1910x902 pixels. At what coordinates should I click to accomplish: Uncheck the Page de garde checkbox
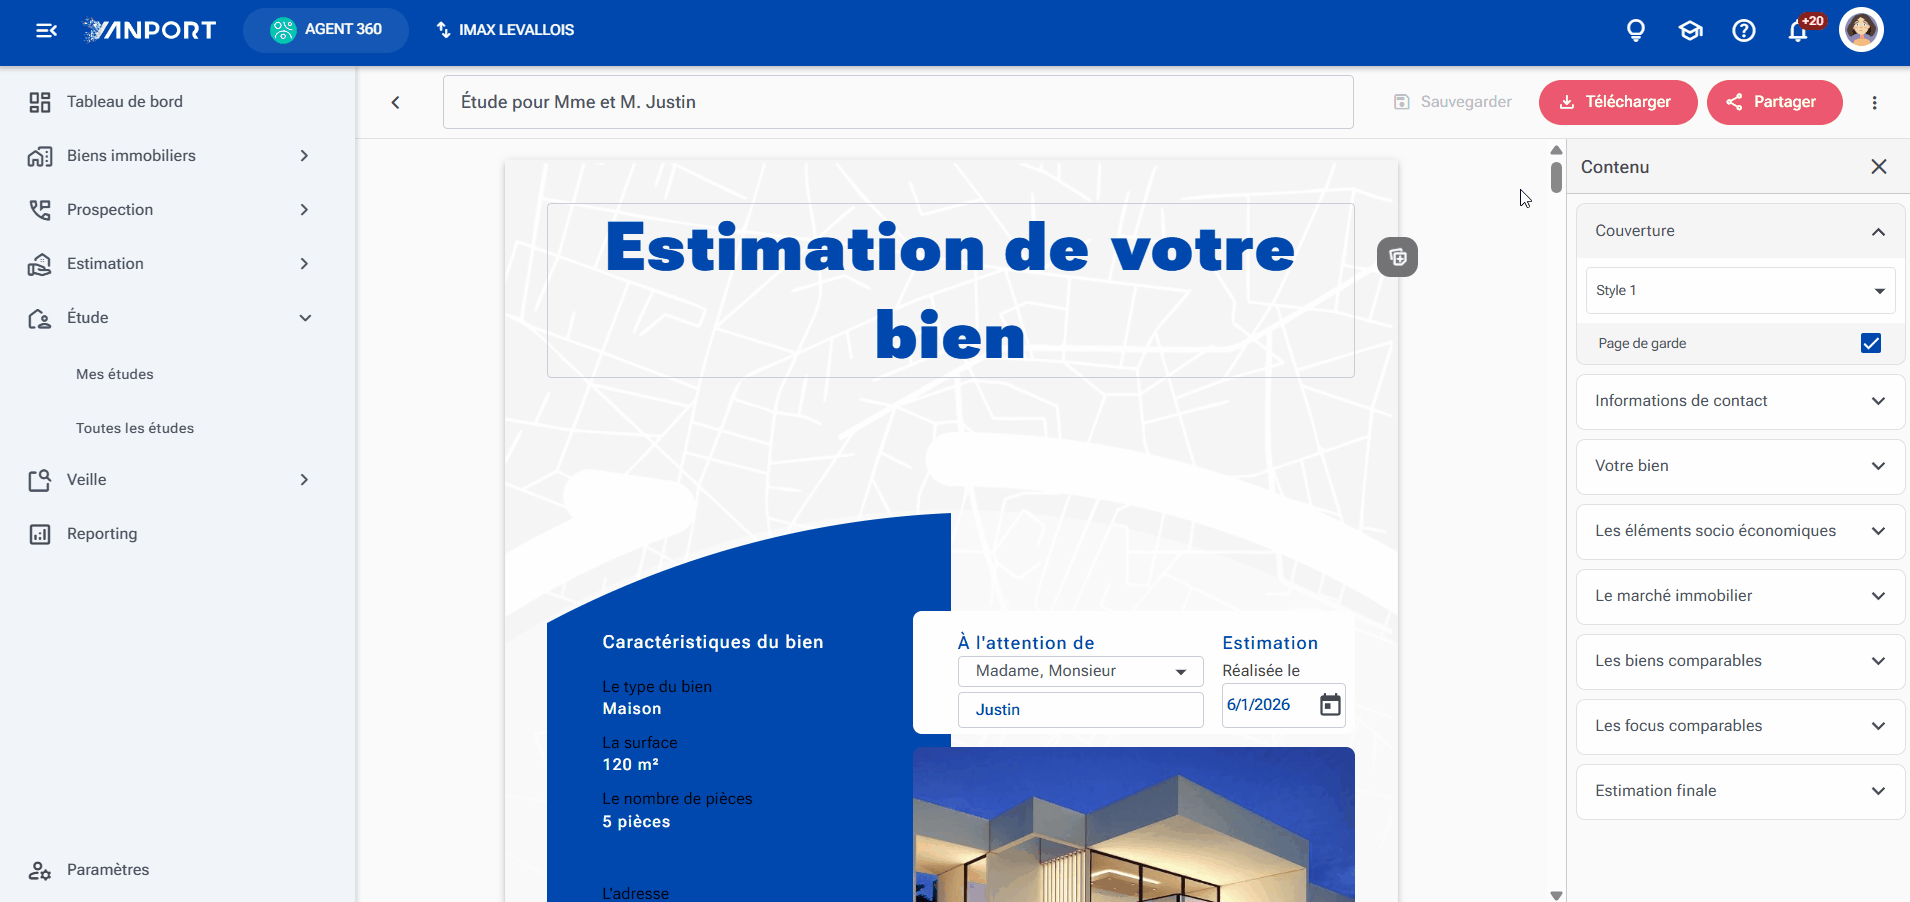[1871, 343]
